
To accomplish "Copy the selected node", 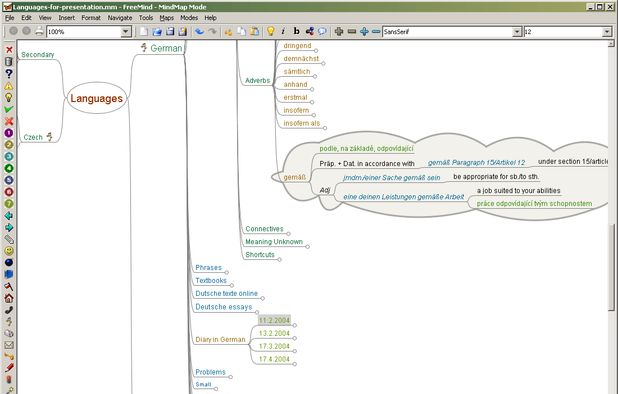I will (241, 31).
